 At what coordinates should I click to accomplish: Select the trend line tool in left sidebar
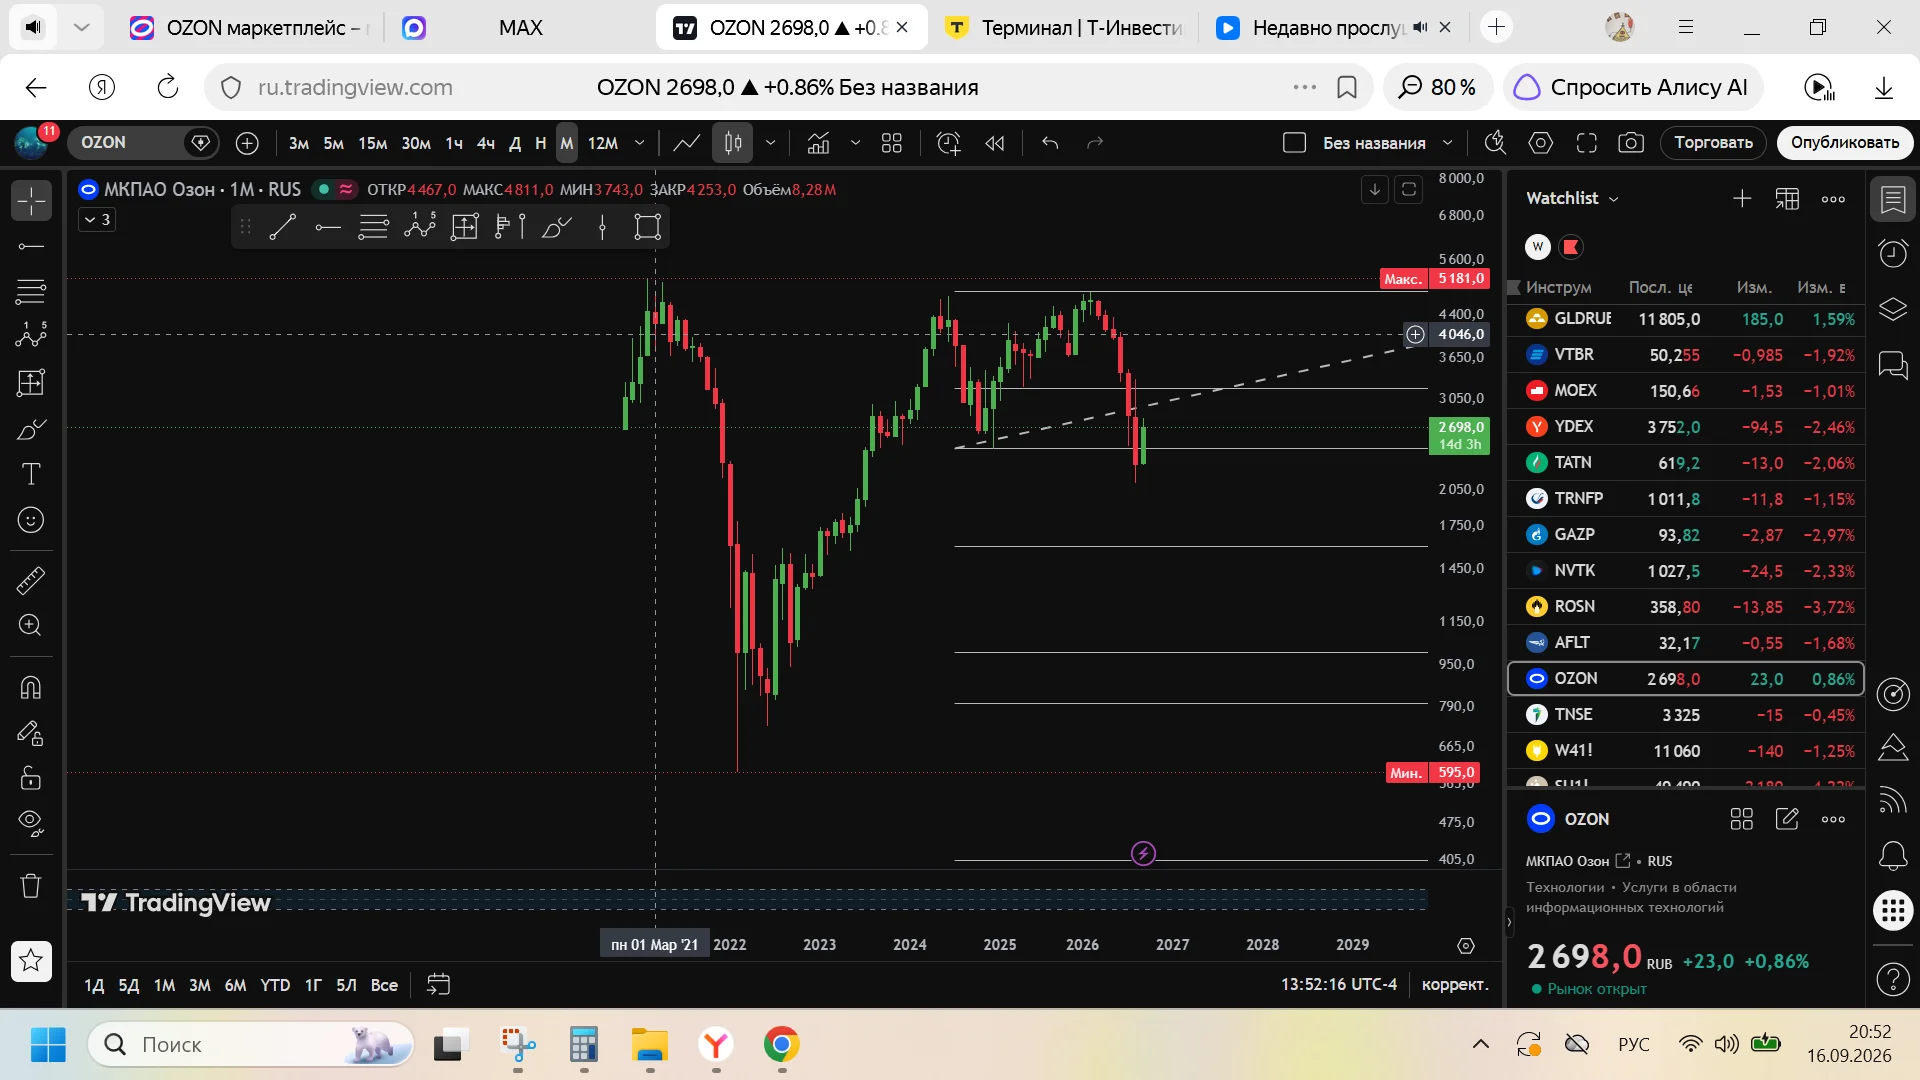coord(31,246)
